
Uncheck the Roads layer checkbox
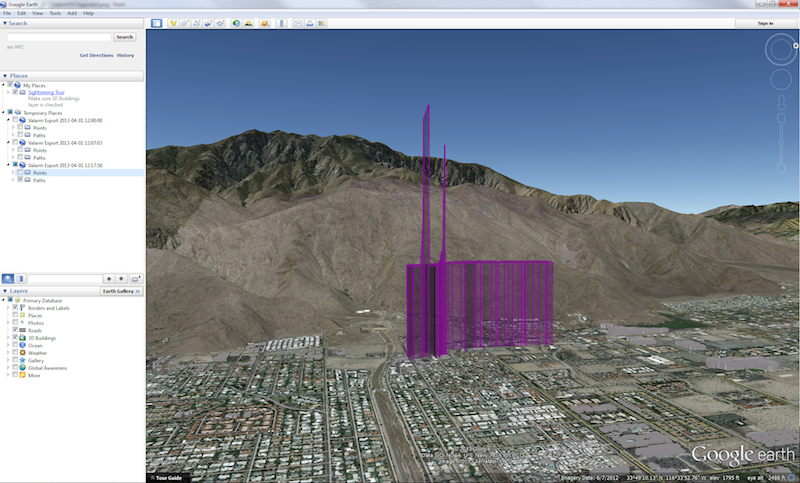click(16, 330)
